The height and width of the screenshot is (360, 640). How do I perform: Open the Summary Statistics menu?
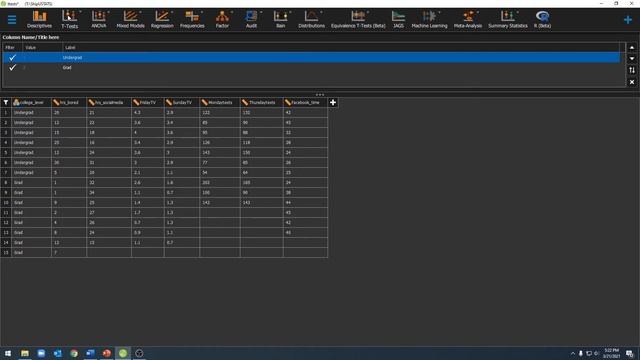pos(508,19)
